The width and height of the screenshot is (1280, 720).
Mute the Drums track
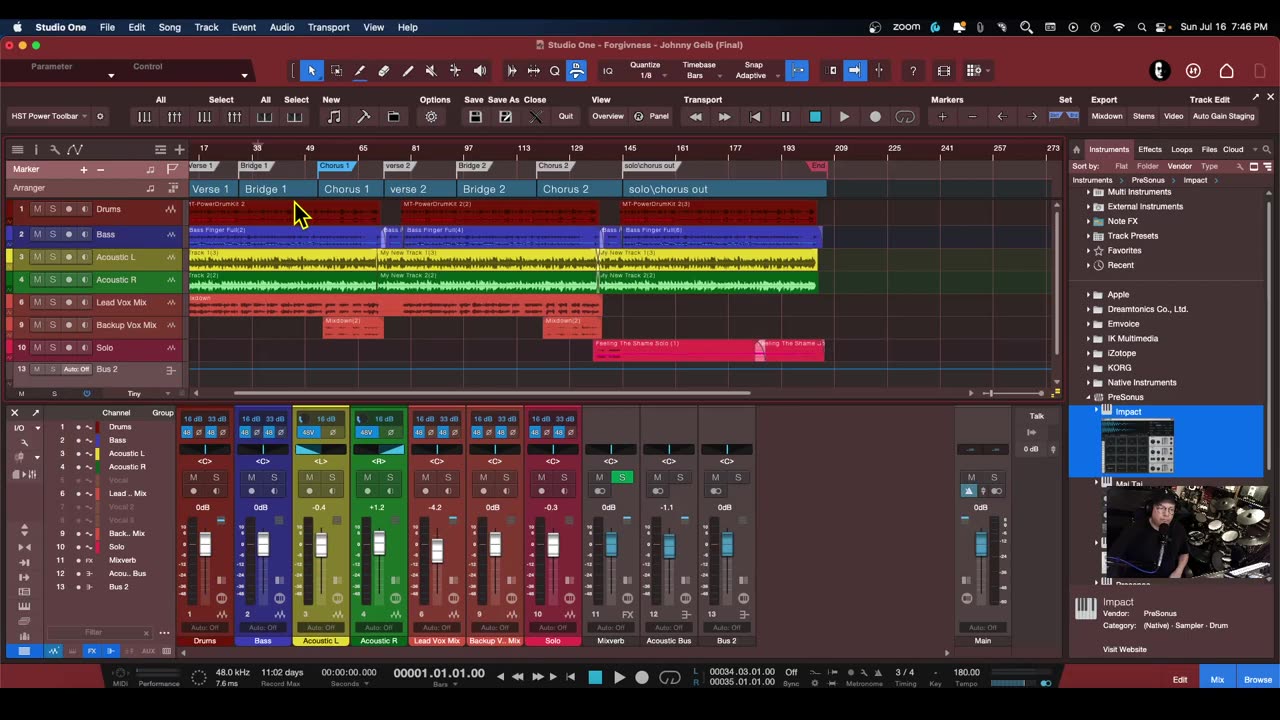coord(37,209)
